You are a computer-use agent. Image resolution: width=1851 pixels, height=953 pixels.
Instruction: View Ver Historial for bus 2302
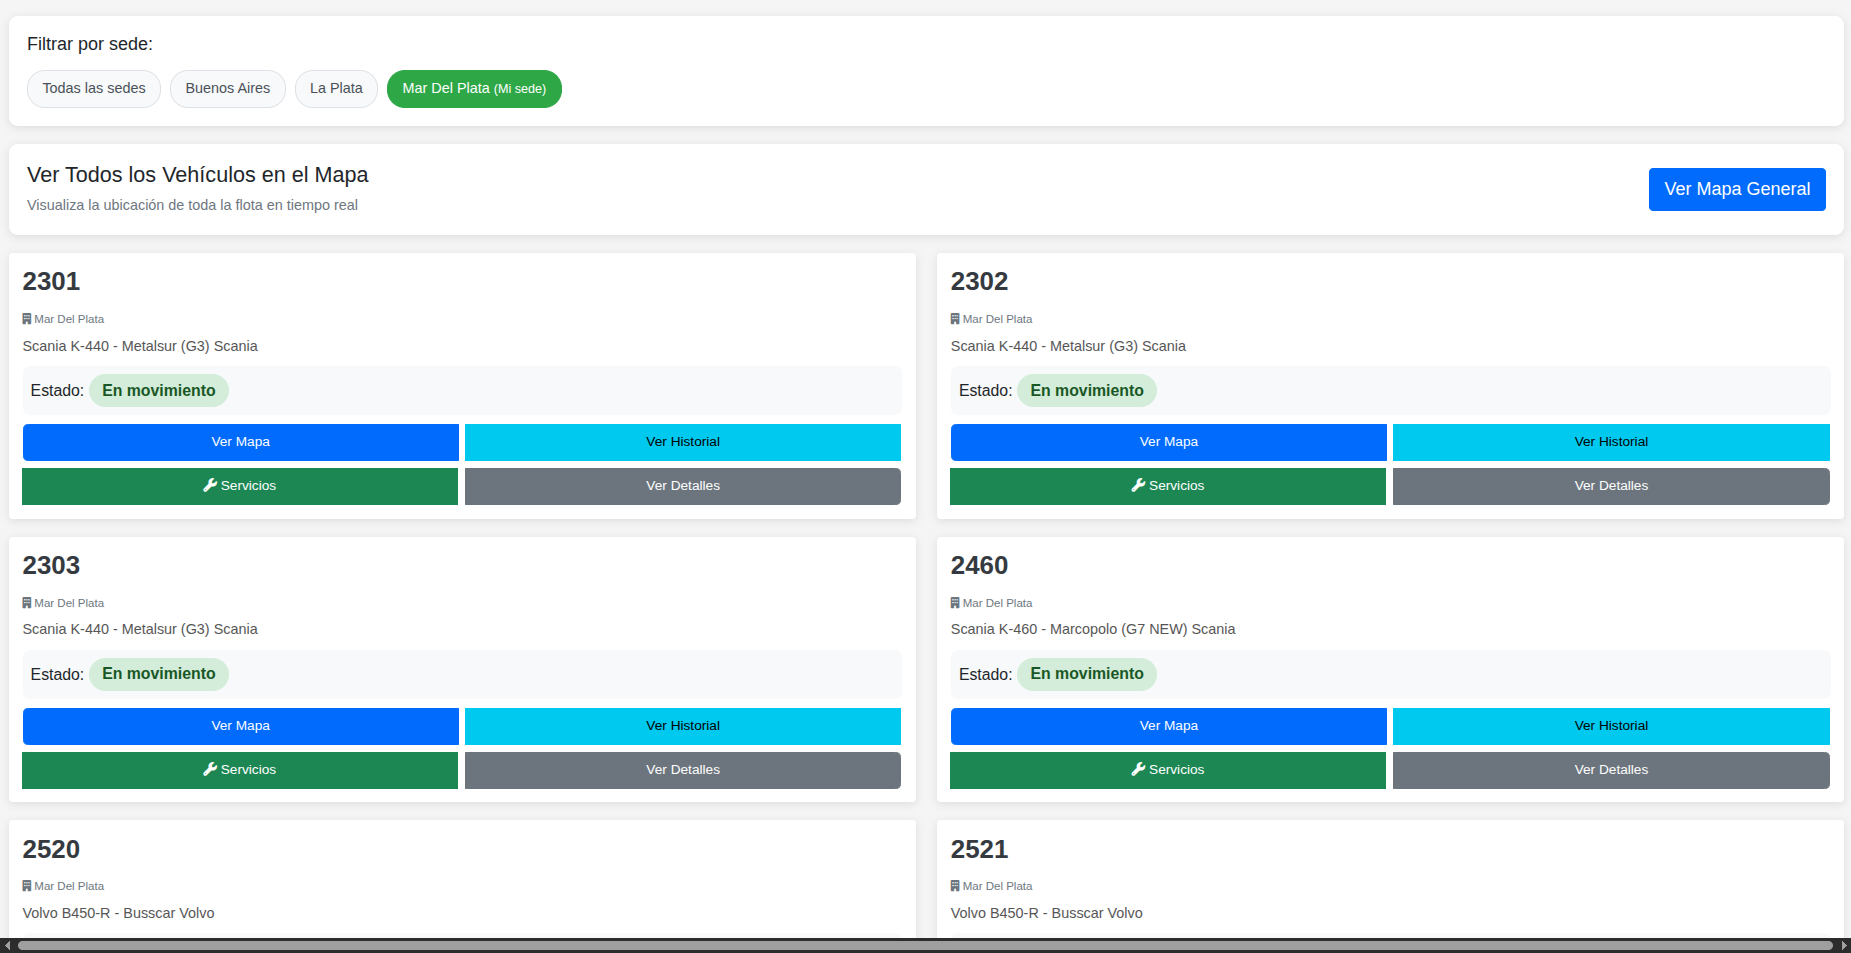pyautogui.click(x=1610, y=442)
